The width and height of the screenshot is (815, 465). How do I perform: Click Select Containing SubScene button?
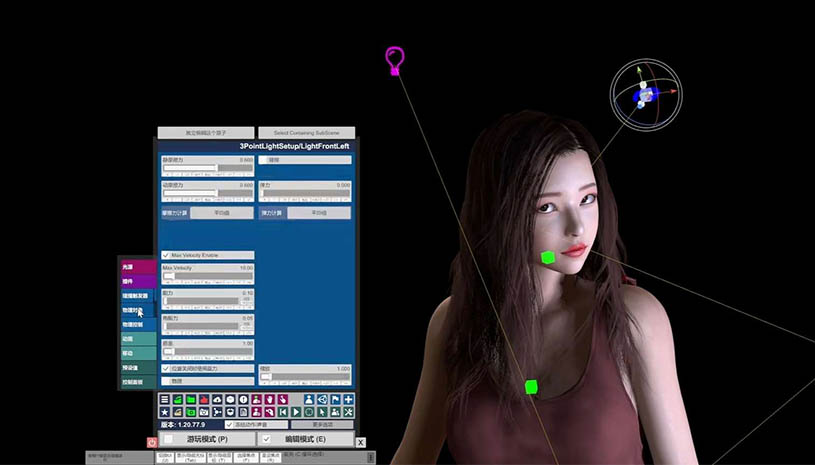tap(306, 133)
